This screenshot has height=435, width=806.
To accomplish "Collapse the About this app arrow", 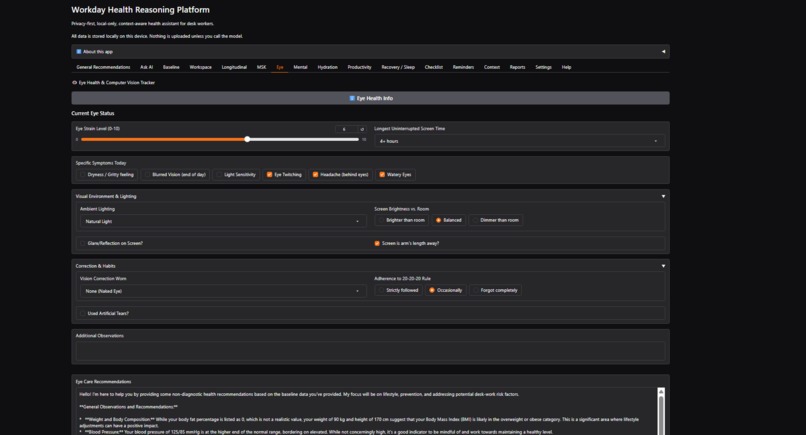I will point(663,51).
